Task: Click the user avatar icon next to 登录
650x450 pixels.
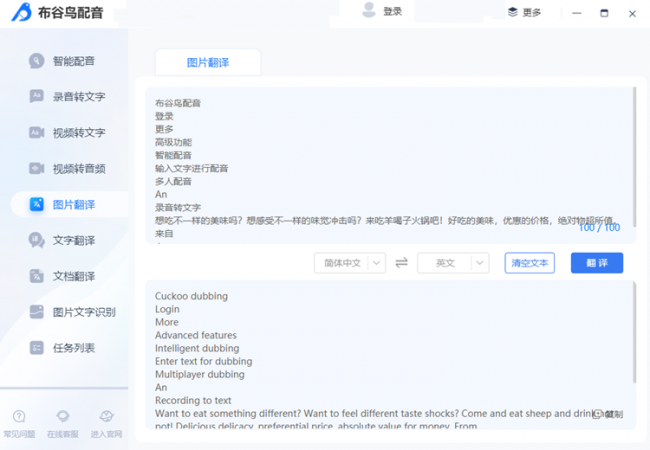Action: coord(369,10)
